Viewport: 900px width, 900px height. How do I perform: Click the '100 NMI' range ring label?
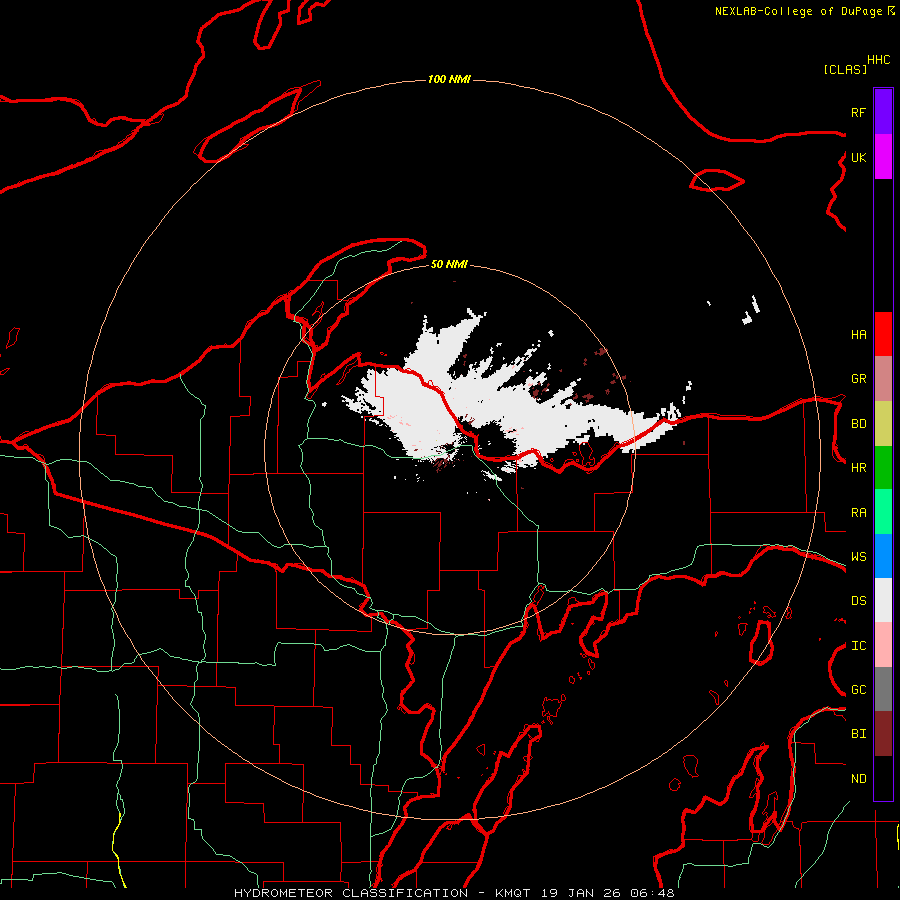click(x=449, y=79)
